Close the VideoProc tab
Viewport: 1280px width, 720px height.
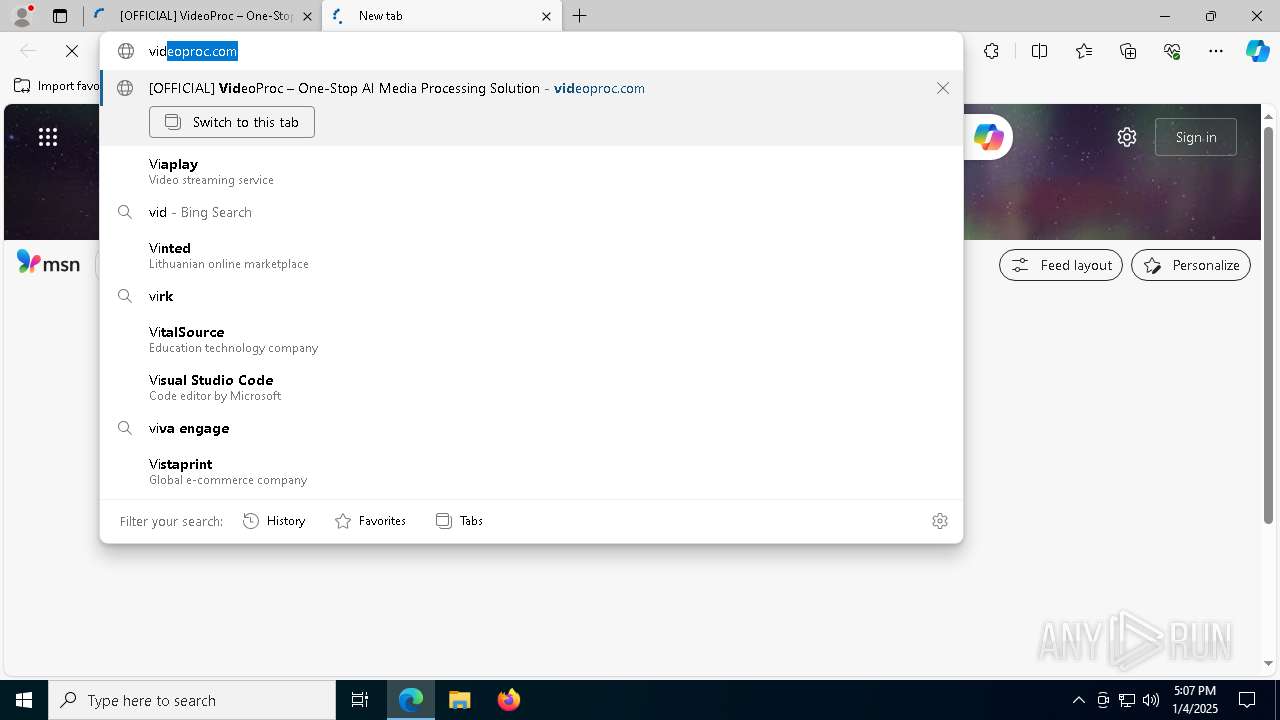pyautogui.click(x=307, y=16)
